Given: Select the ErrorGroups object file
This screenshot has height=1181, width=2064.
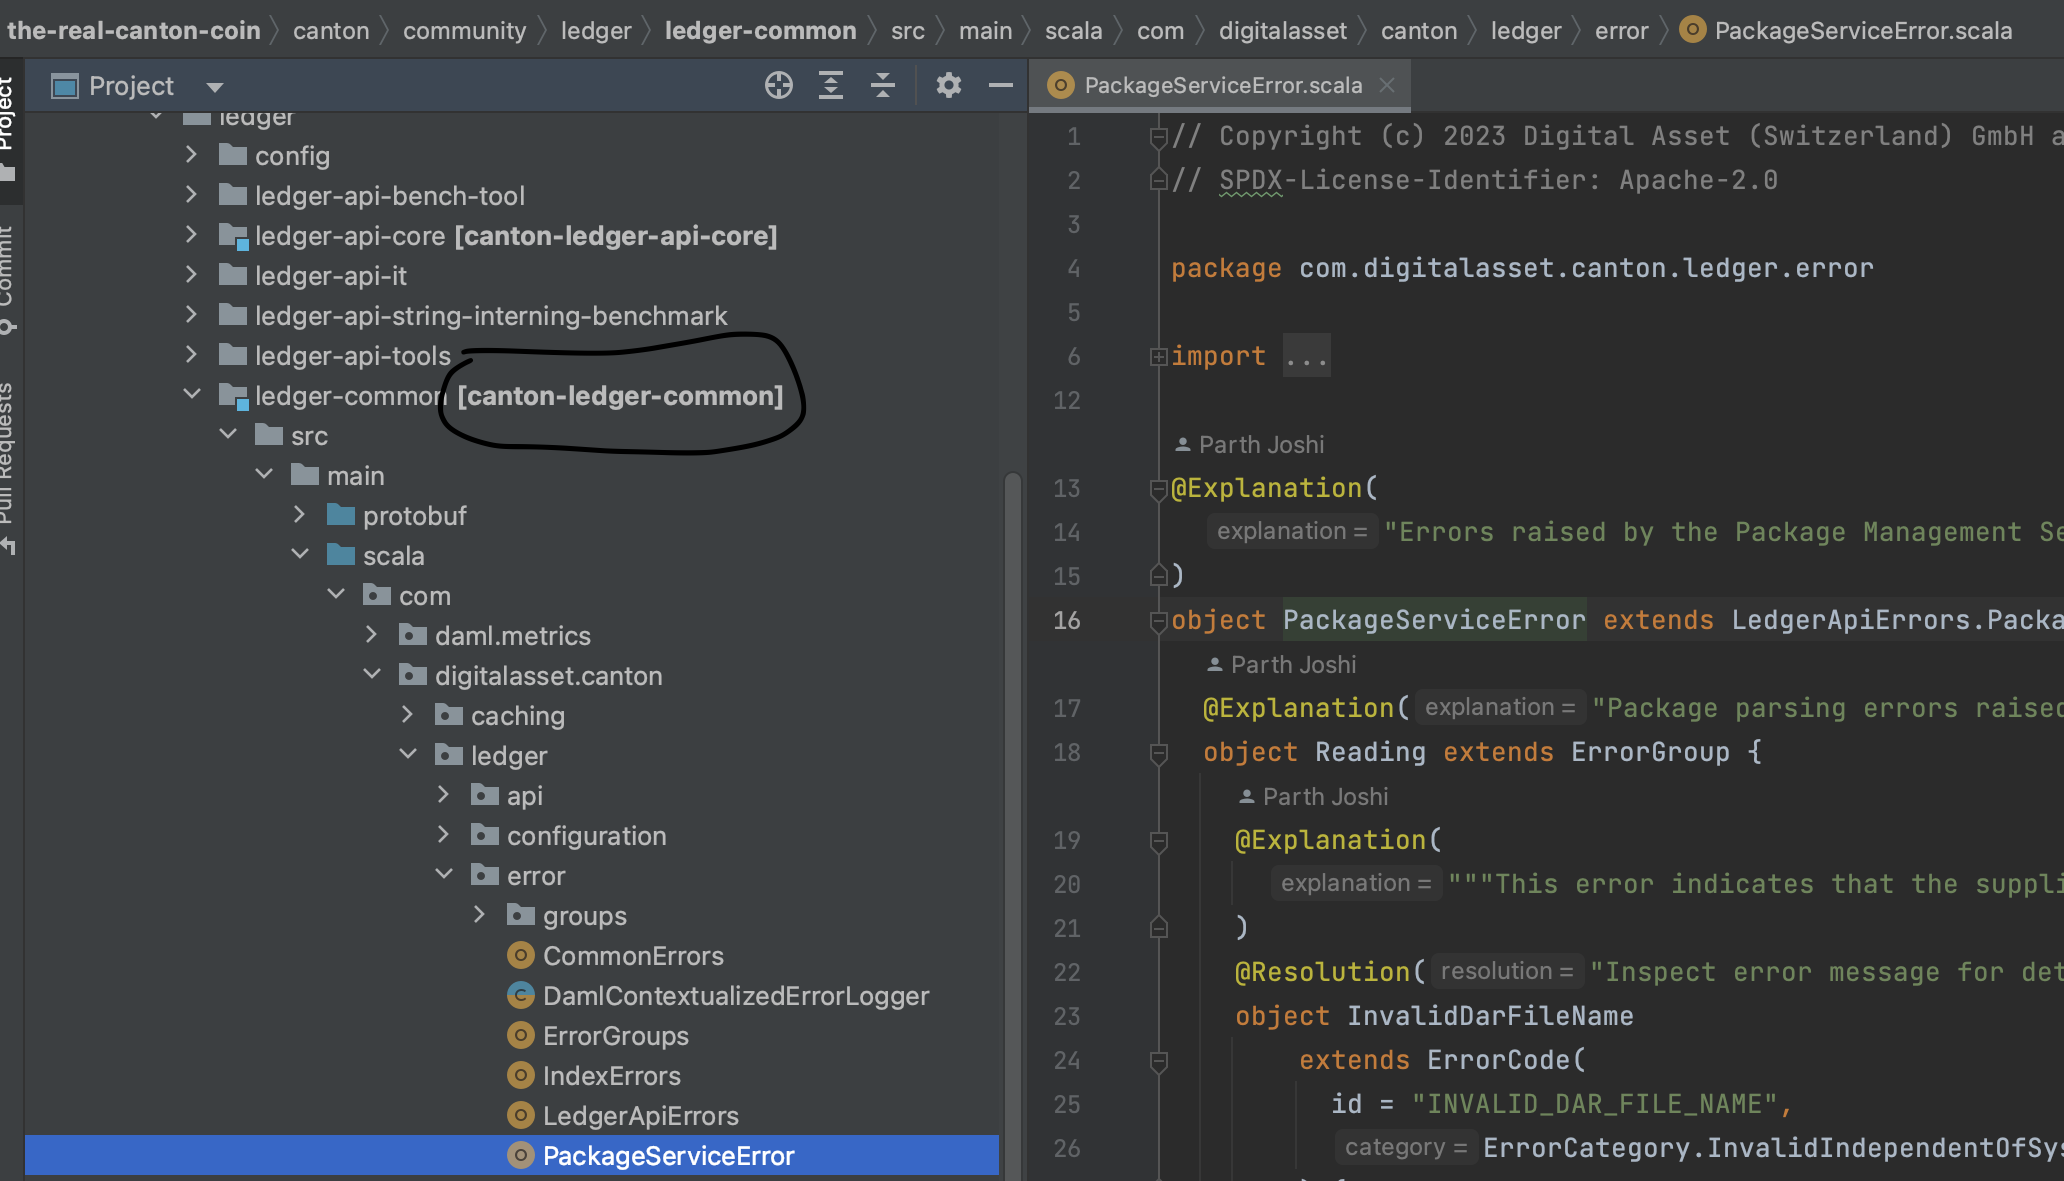Looking at the screenshot, I should coord(615,1036).
